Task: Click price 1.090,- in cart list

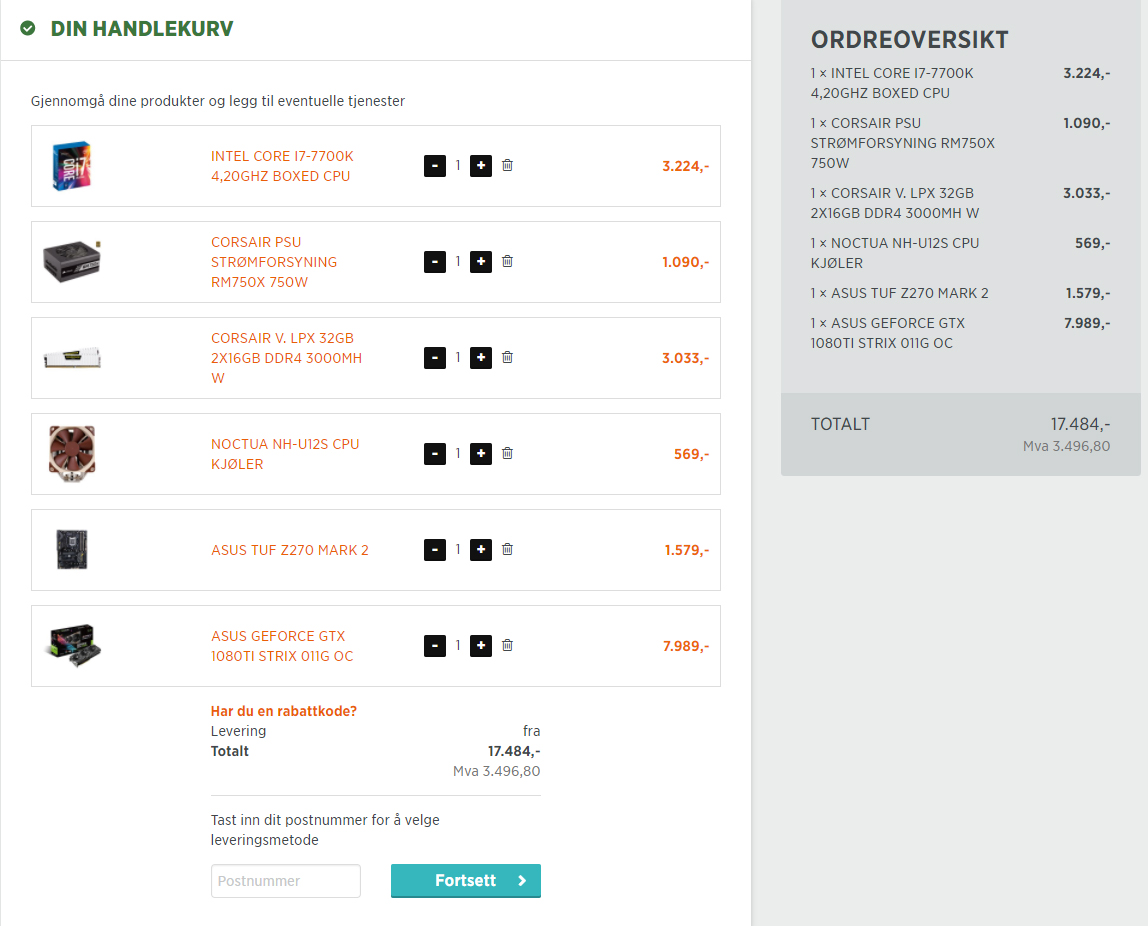Action: click(x=685, y=262)
